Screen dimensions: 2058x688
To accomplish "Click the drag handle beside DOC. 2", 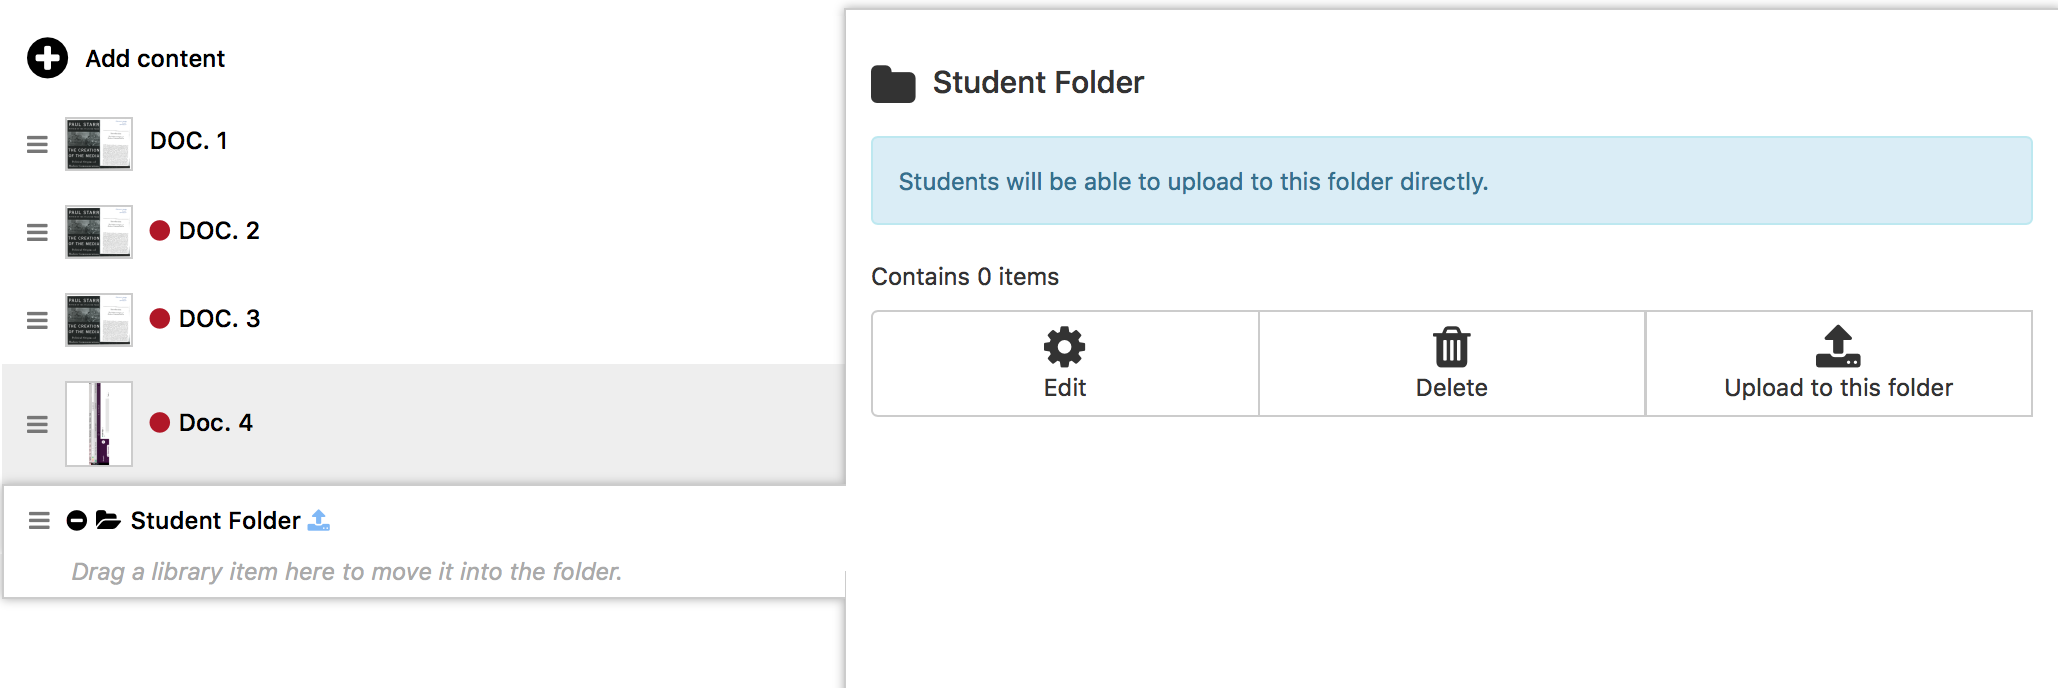I will 37,232.
